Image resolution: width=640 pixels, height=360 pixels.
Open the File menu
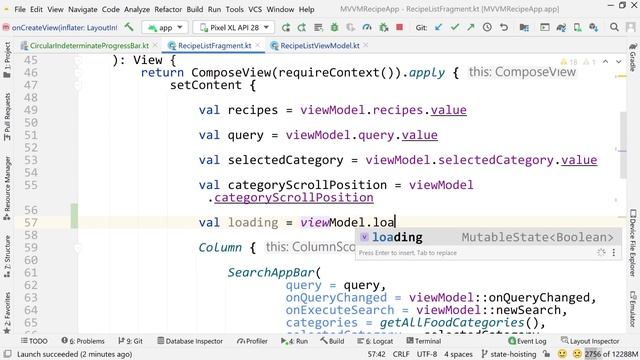[20, 9]
